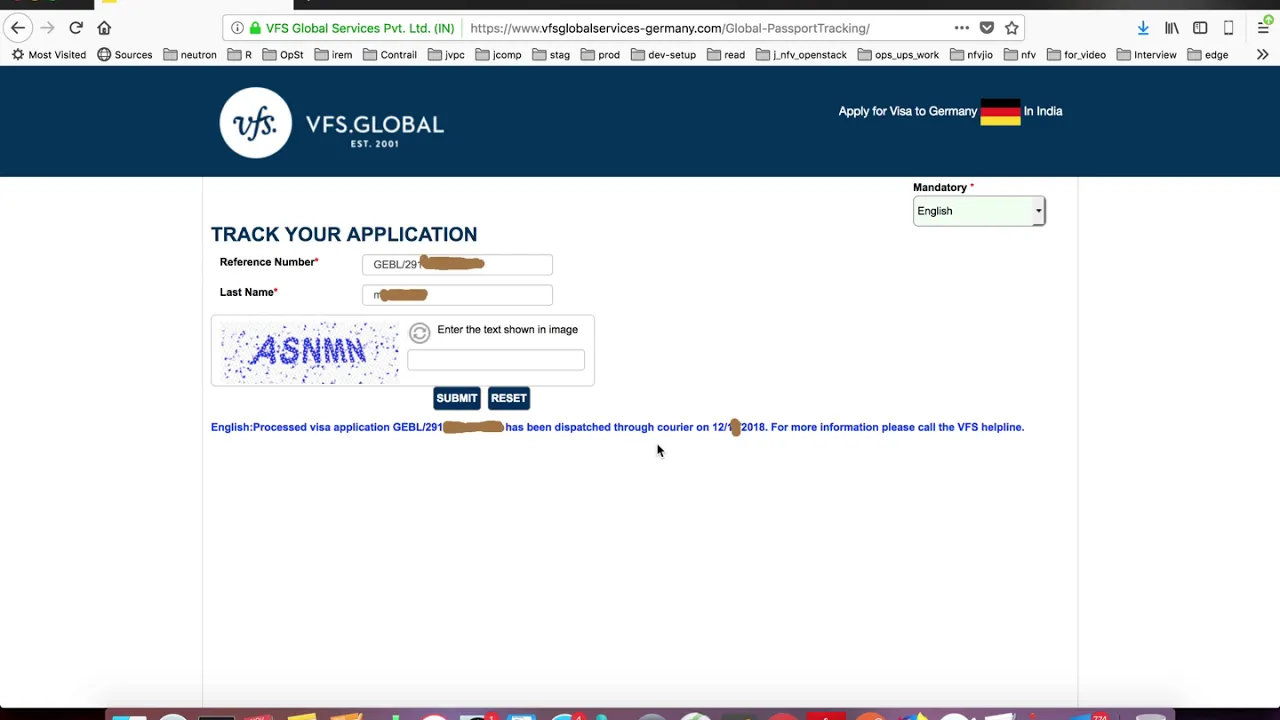Open the jvpc bookmark folder
Screen dimensions: 1280x720
(446, 55)
